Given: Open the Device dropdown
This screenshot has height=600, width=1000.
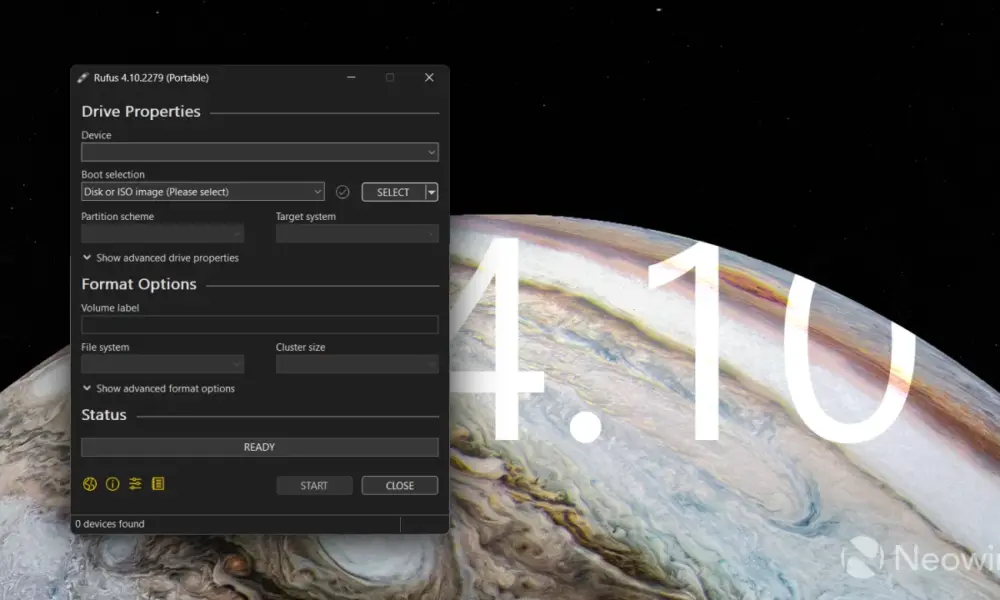Looking at the screenshot, I should [259, 152].
